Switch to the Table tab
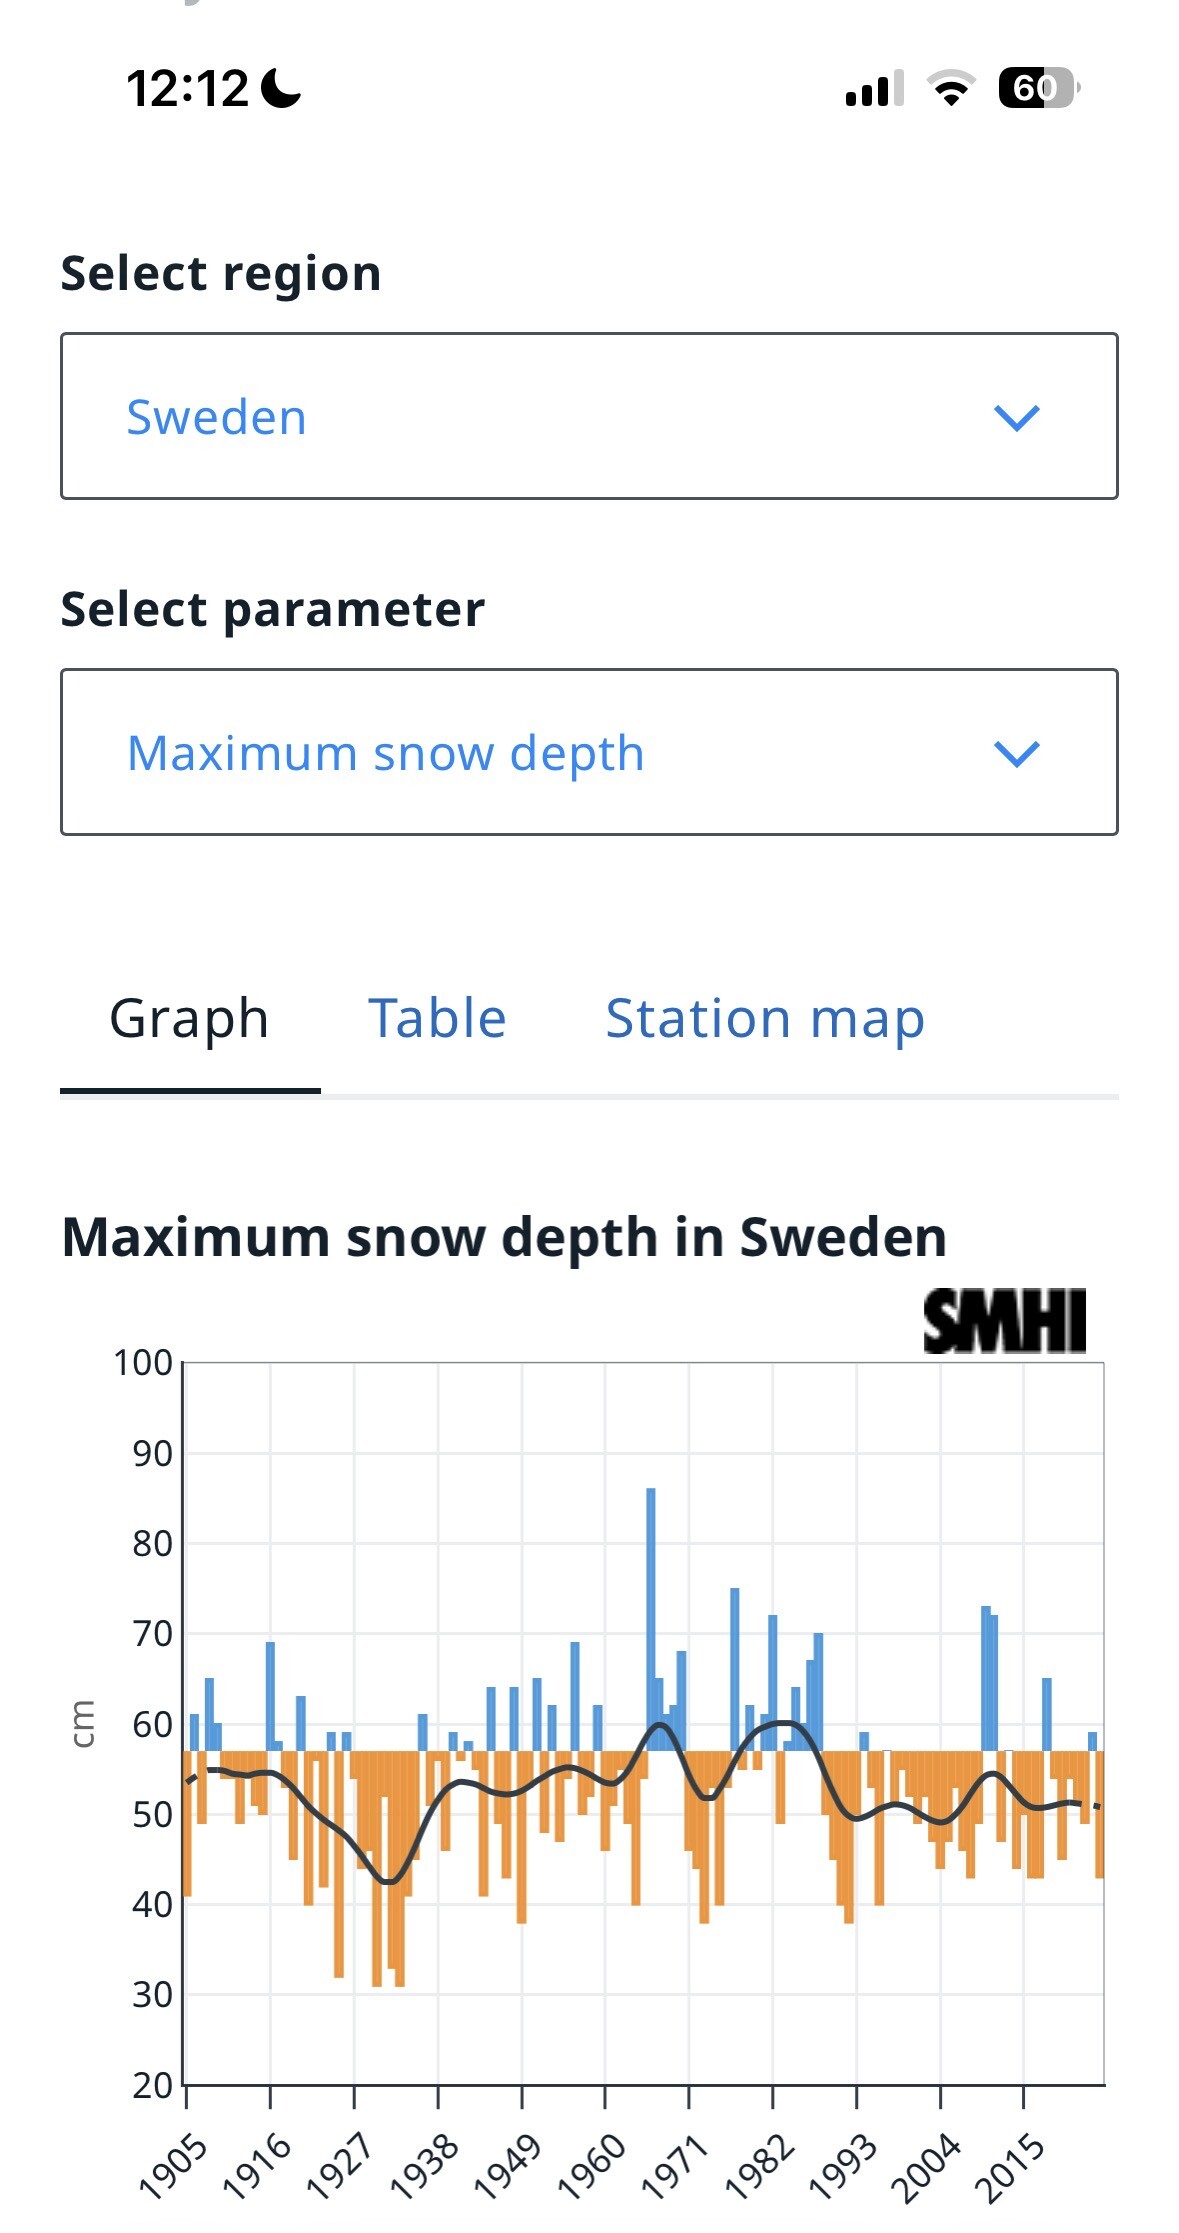This screenshot has width=1179, height=2233. click(x=438, y=1019)
